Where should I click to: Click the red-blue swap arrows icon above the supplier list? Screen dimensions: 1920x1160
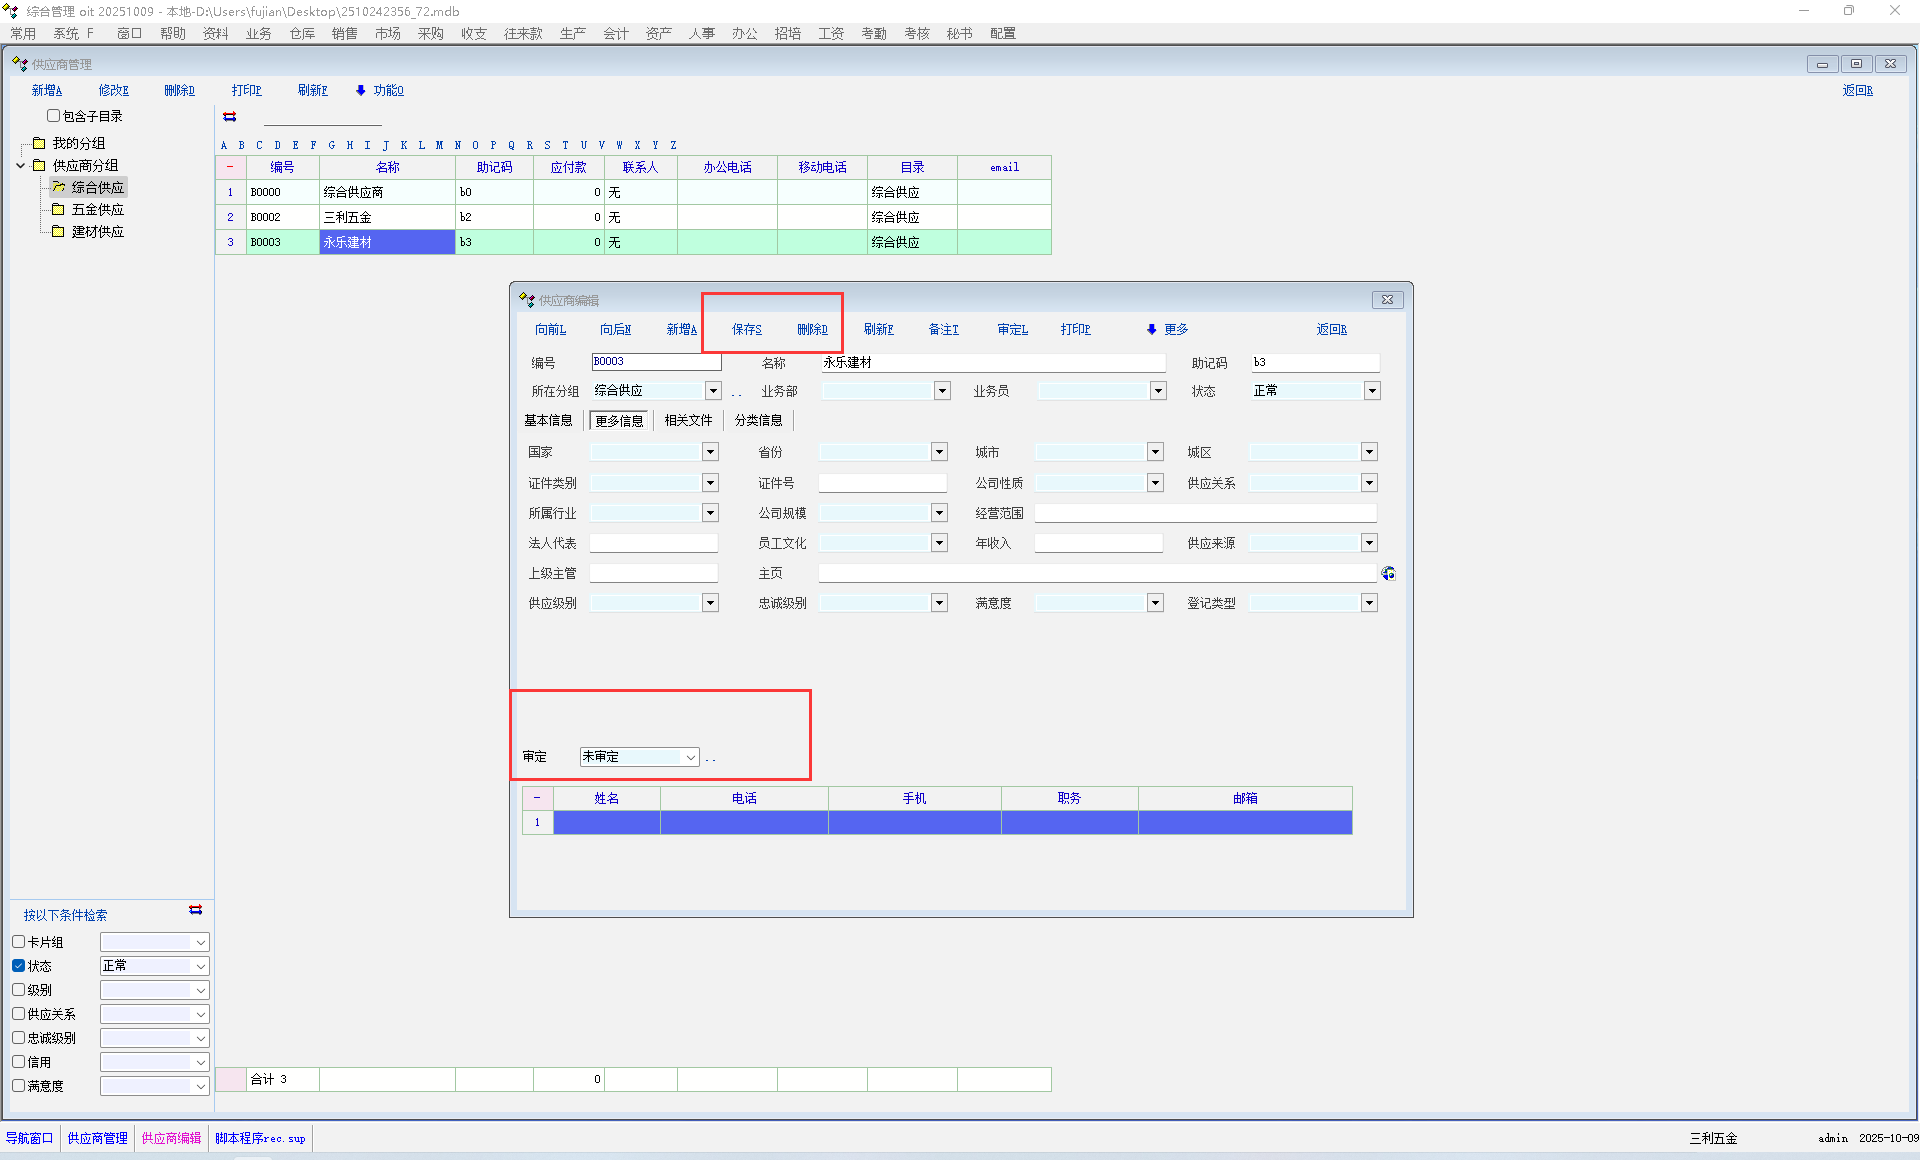(229, 117)
